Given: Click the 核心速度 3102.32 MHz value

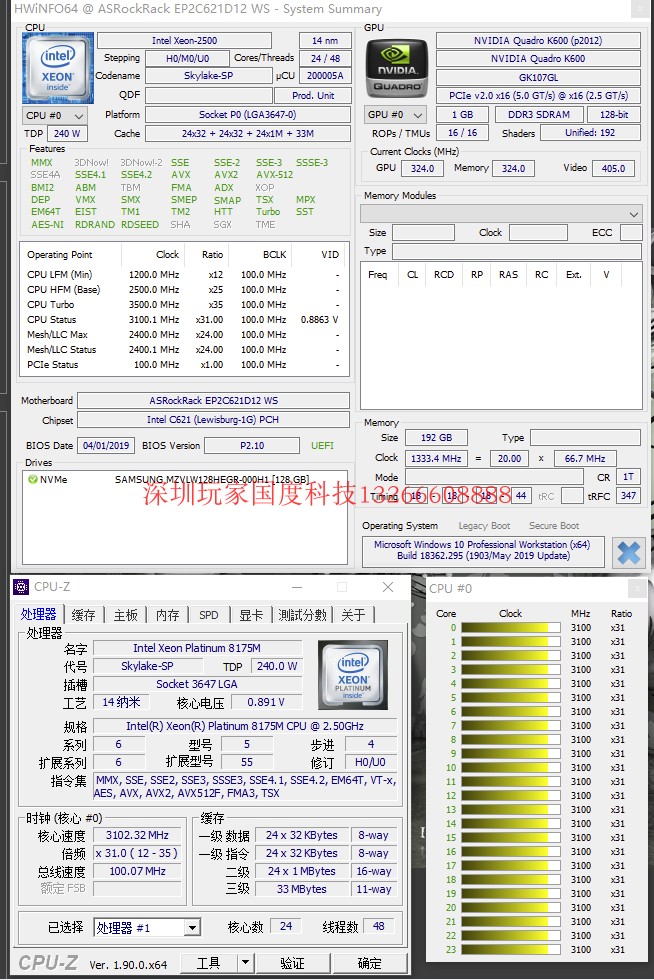Looking at the screenshot, I should coord(137,835).
